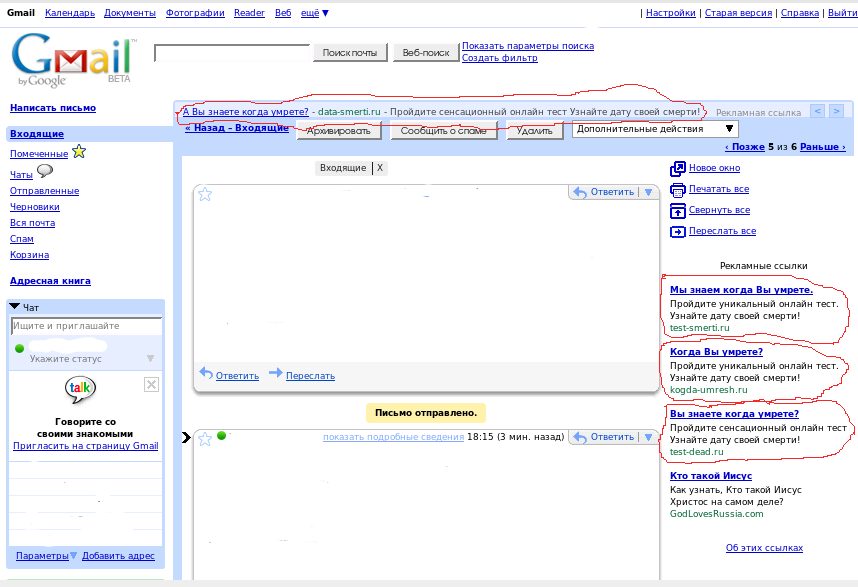The width and height of the screenshot is (858, 587).
Task: Click the forward icon for Переслать все
Action: pyautogui.click(x=677, y=232)
